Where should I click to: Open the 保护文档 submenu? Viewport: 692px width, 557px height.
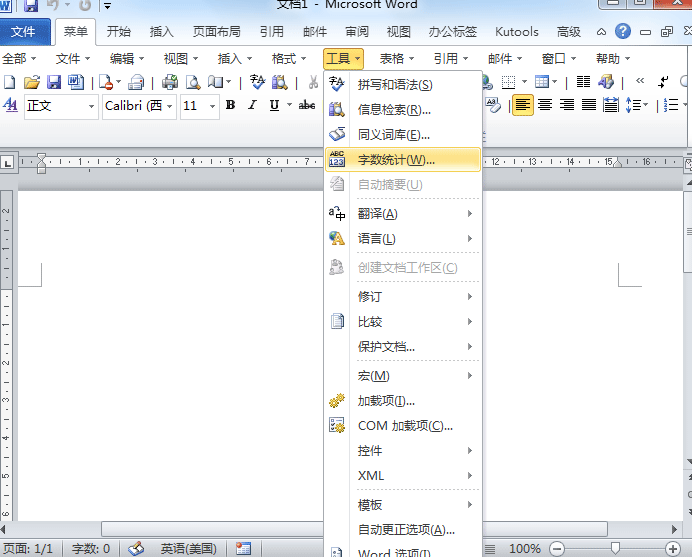[x=403, y=346]
